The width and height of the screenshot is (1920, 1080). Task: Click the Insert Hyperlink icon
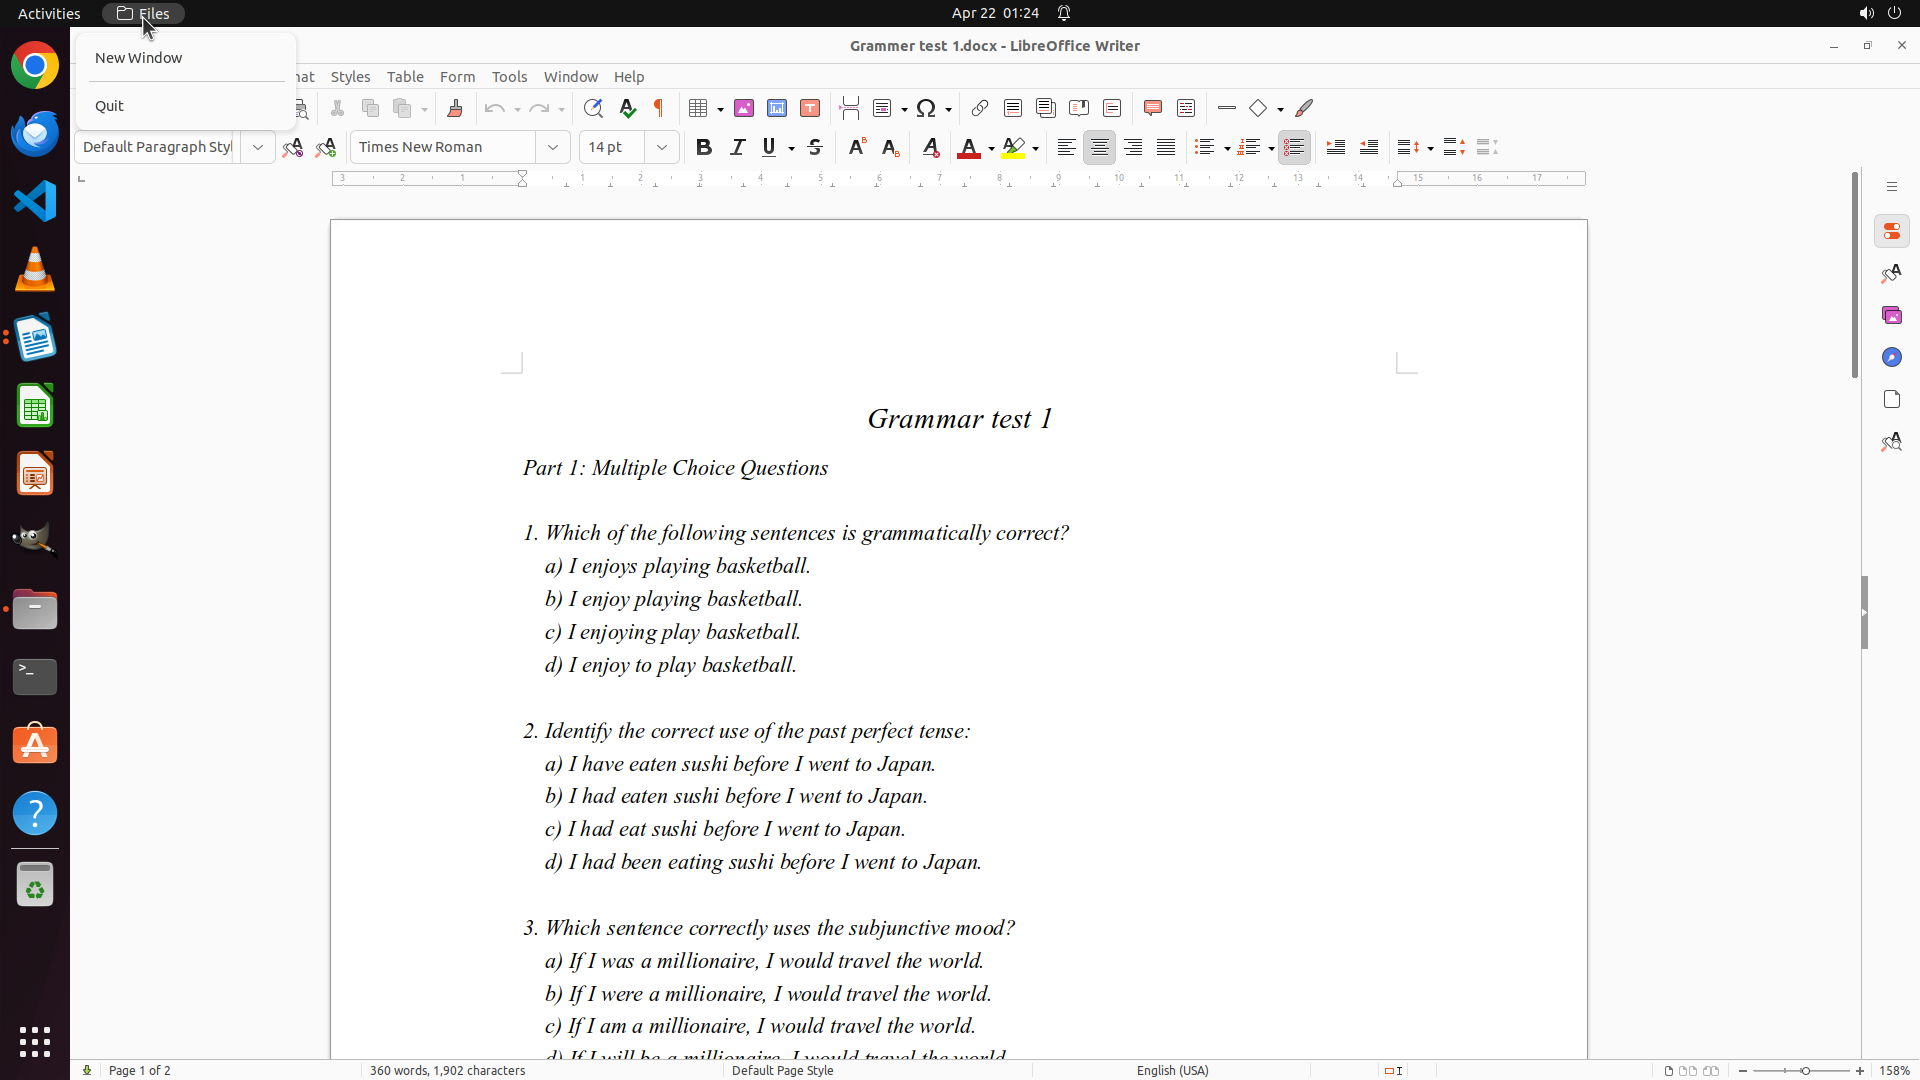980,108
